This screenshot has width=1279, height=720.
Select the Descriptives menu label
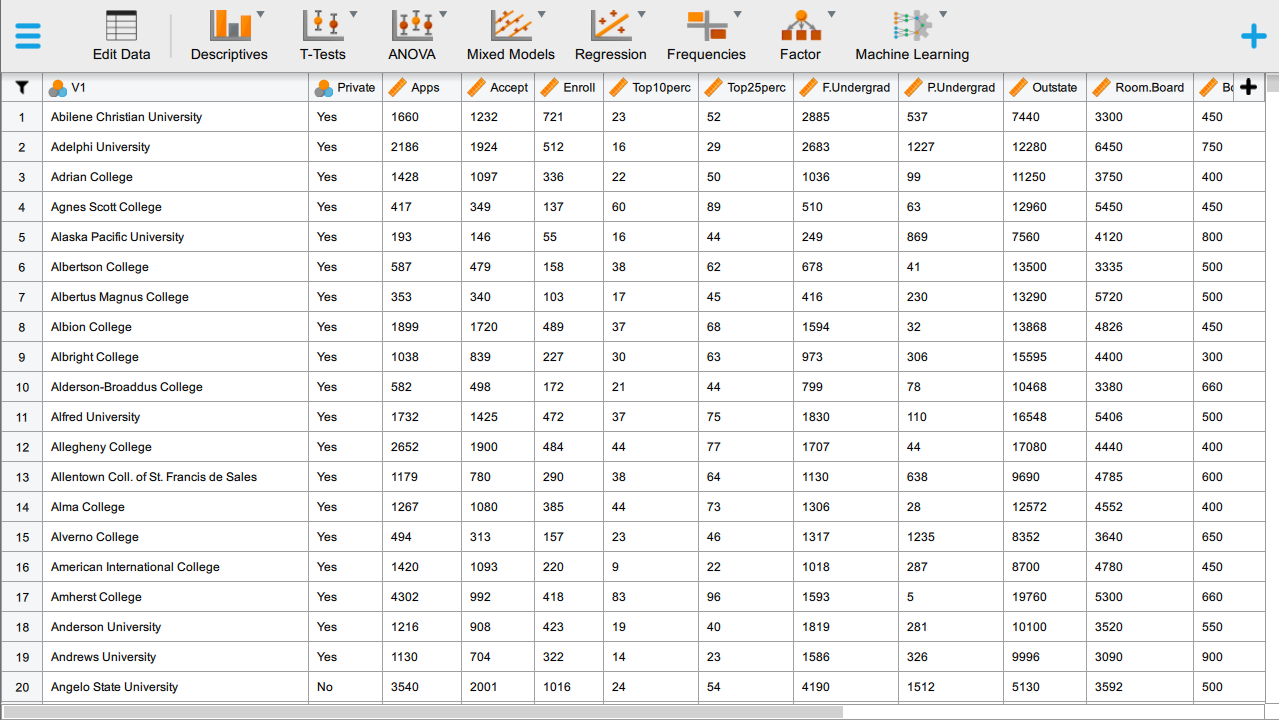(229, 55)
